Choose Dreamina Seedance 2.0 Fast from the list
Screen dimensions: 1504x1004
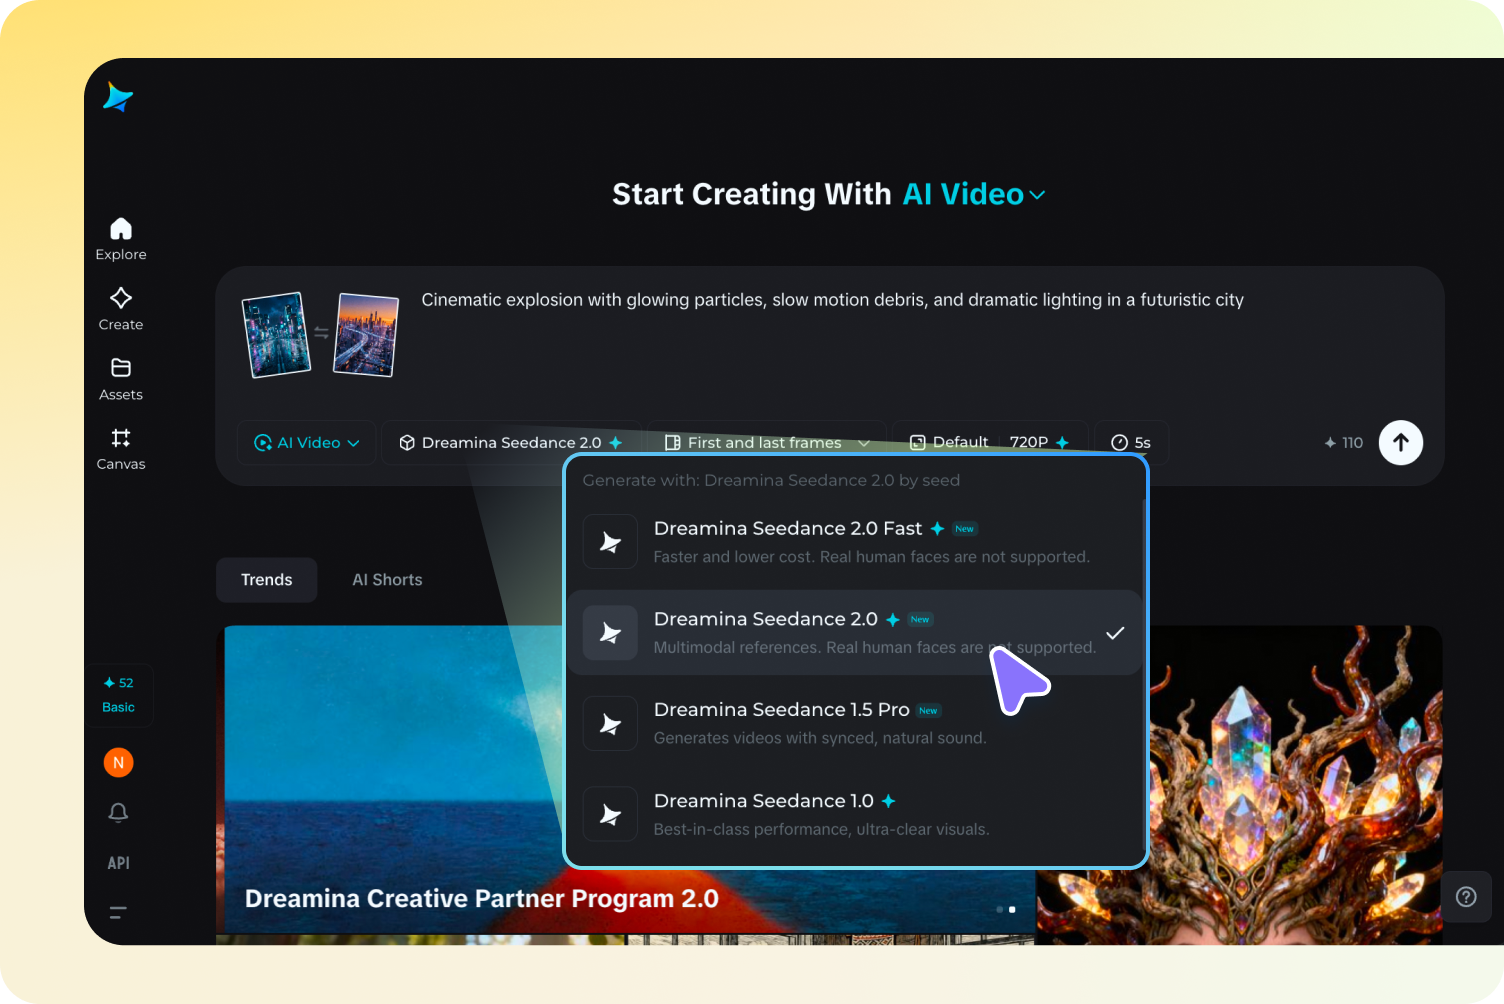855,541
